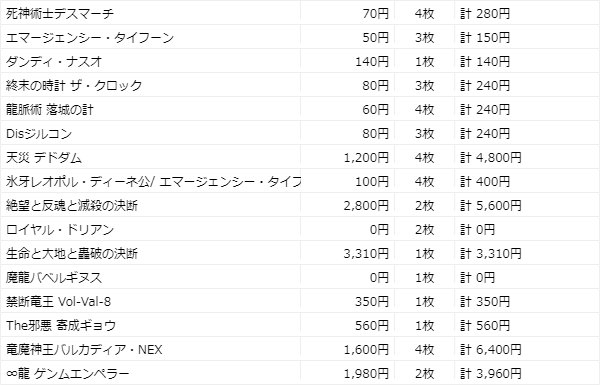Click 生命と大地と轟破の決断 card name

(72, 254)
